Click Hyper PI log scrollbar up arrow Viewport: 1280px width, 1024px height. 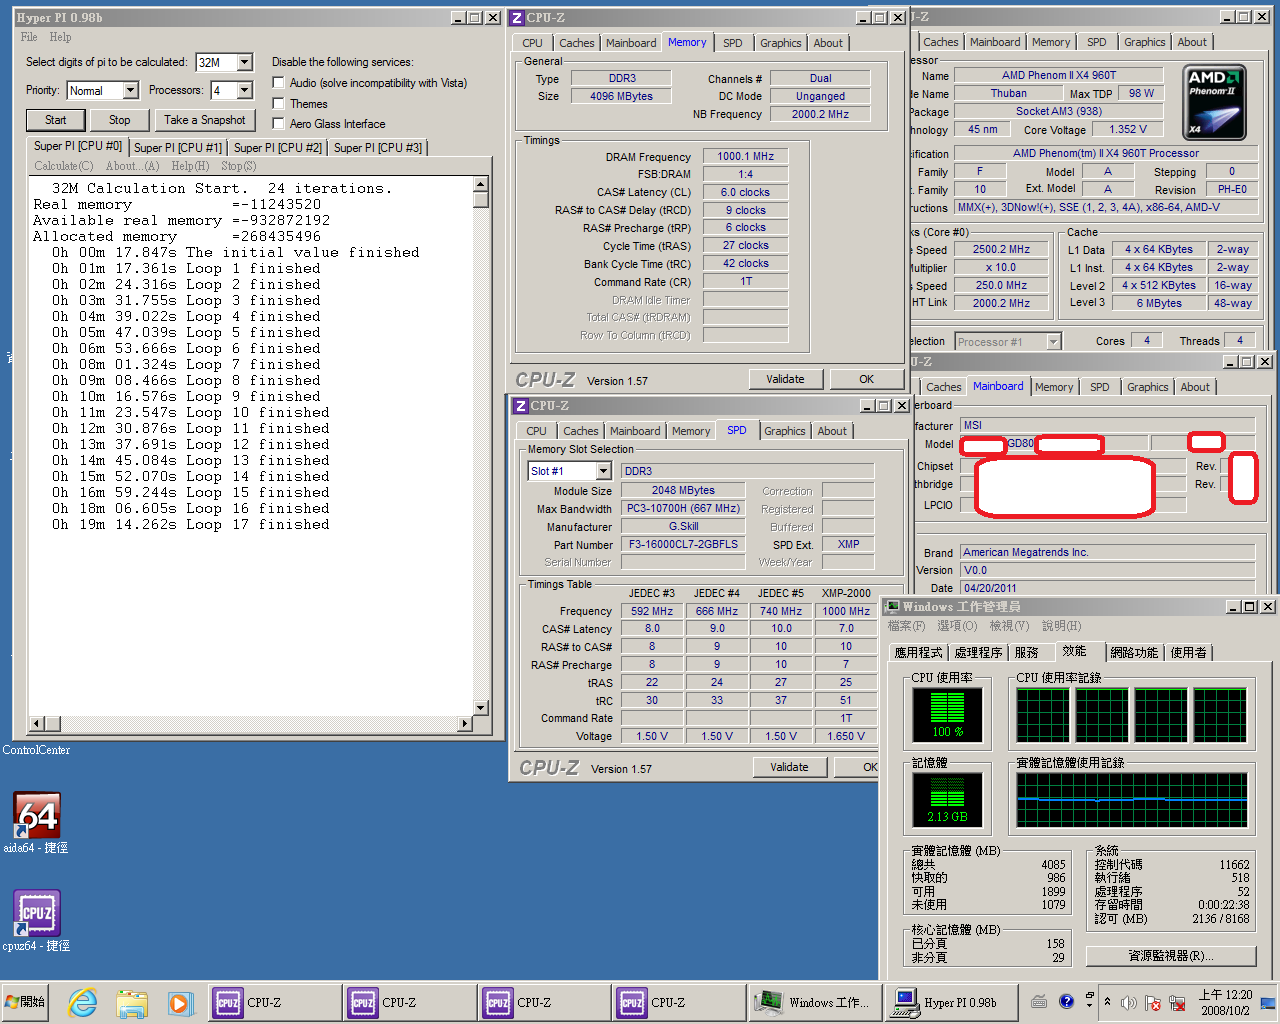pos(480,184)
